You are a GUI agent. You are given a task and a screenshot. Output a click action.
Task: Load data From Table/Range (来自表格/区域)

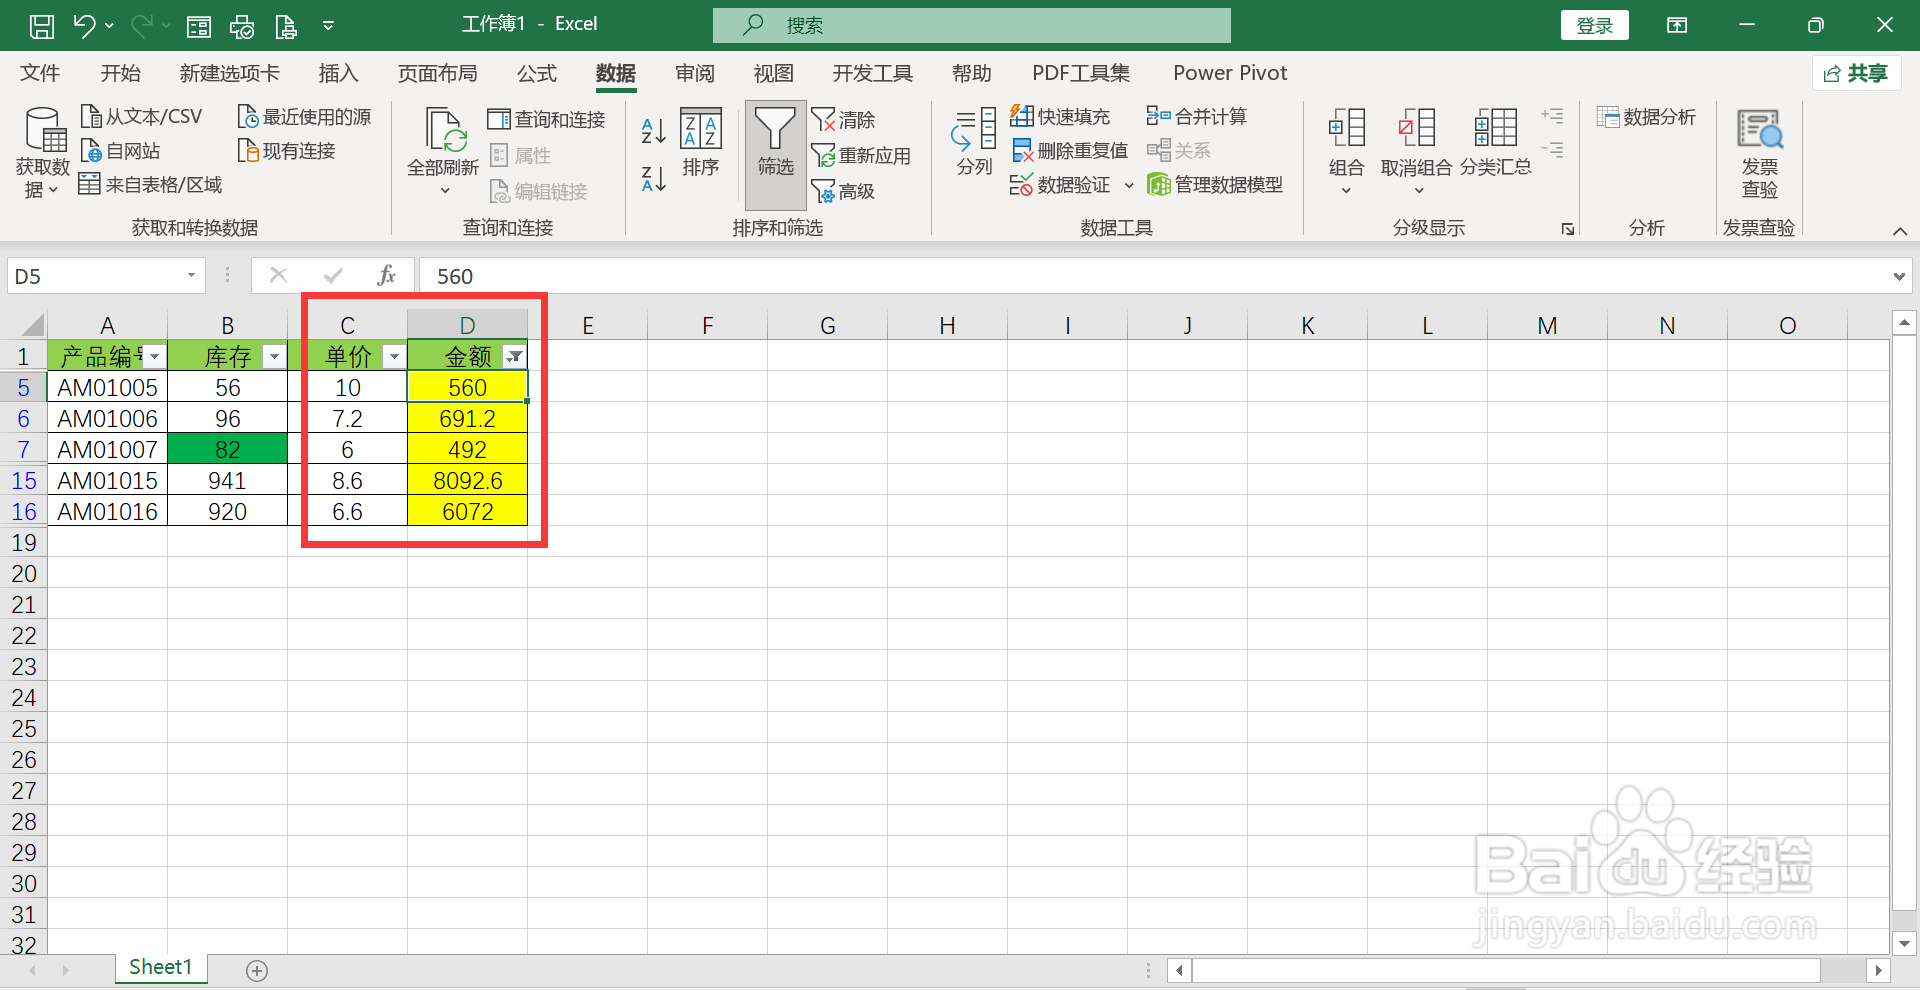tap(150, 185)
